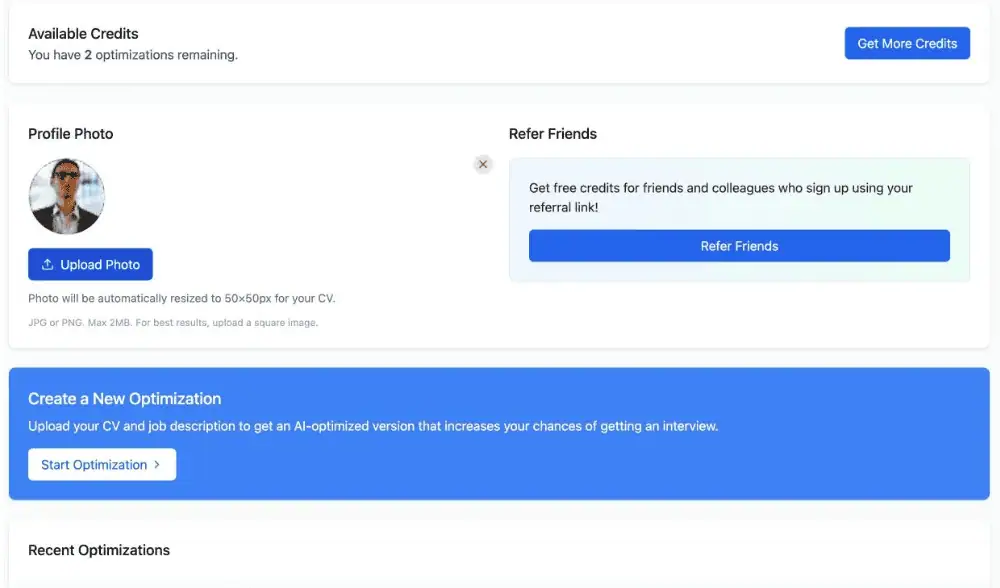Click the Available Credits heading
Screen dimensions: 1000x588
click(83, 34)
